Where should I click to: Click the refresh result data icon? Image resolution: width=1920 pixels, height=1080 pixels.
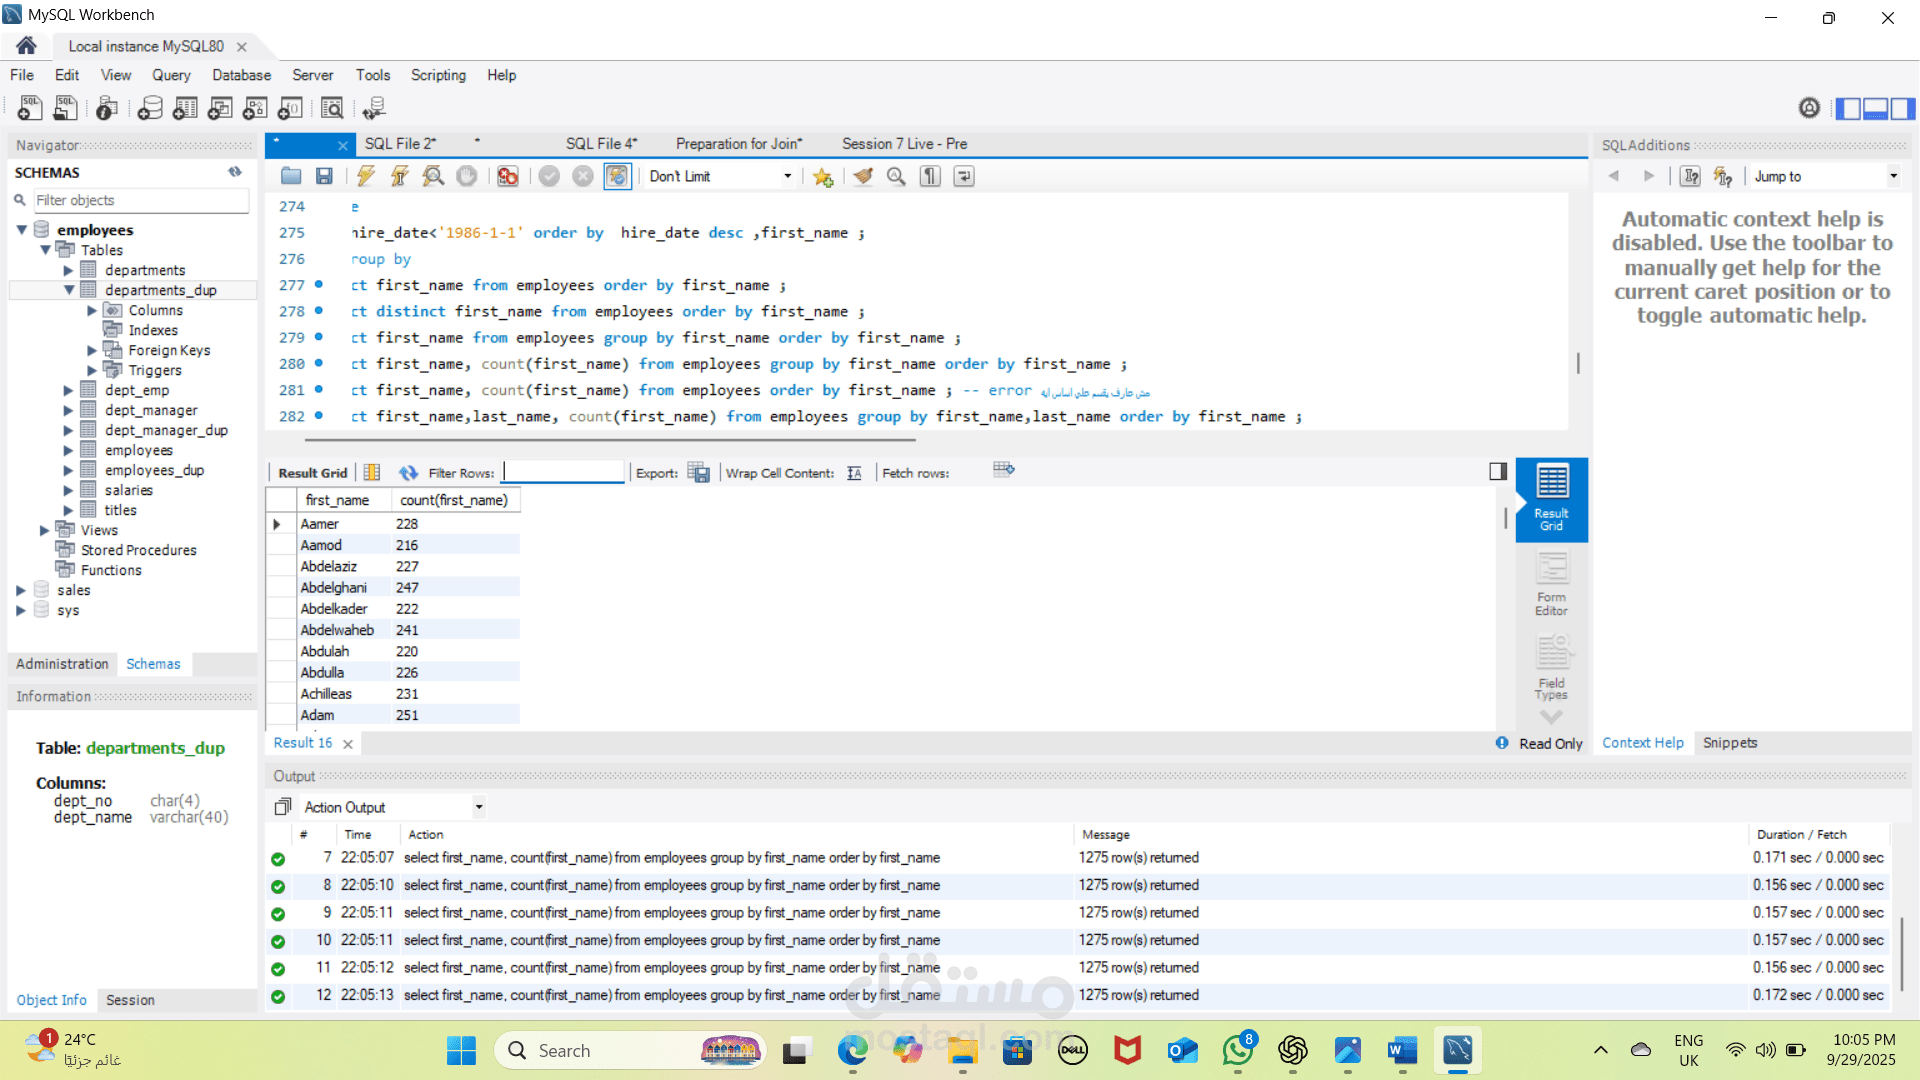(408, 473)
